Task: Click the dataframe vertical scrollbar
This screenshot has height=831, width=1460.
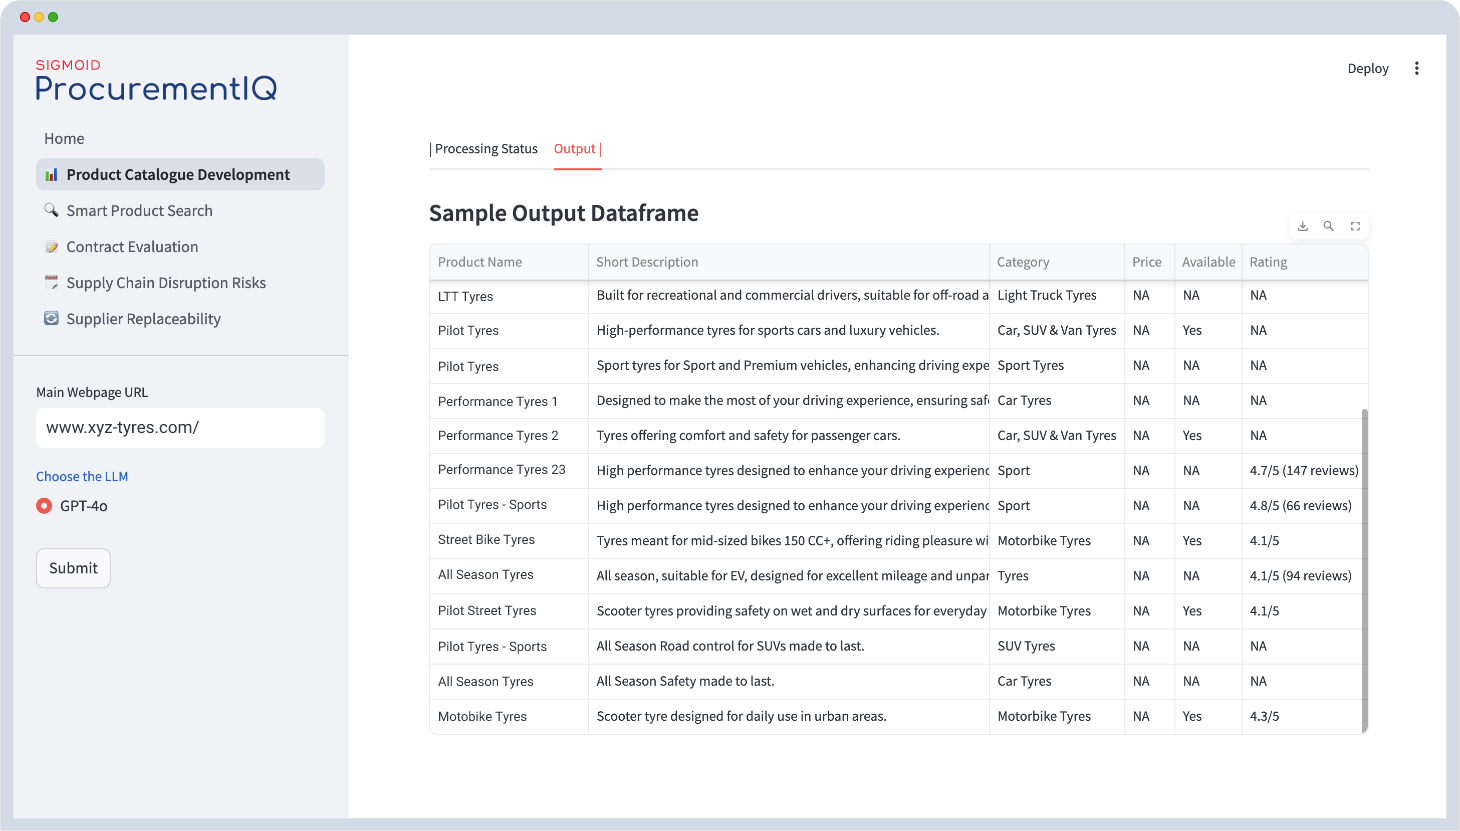Action: (x=1364, y=570)
